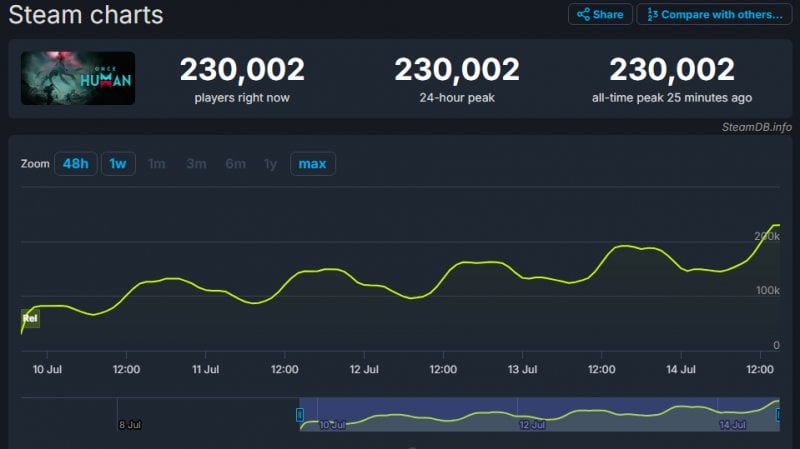Click the highlighted navigator range area
The width and height of the screenshot is (800, 449).
pyautogui.click(x=540, y=414)
